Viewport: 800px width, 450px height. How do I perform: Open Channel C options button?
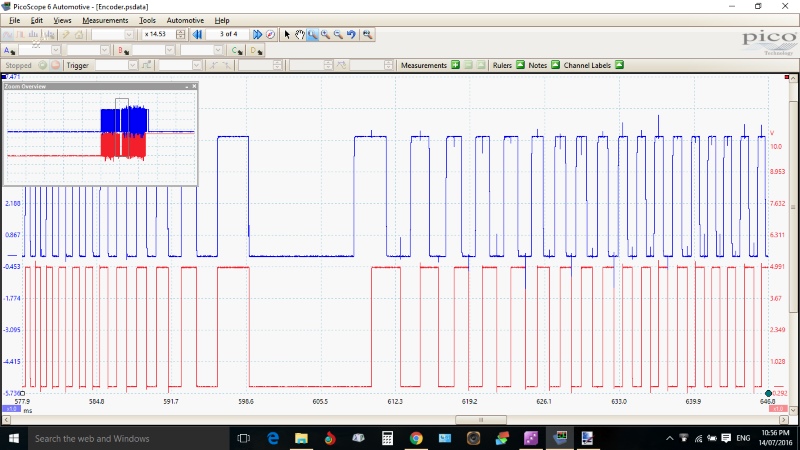[237, 50]
